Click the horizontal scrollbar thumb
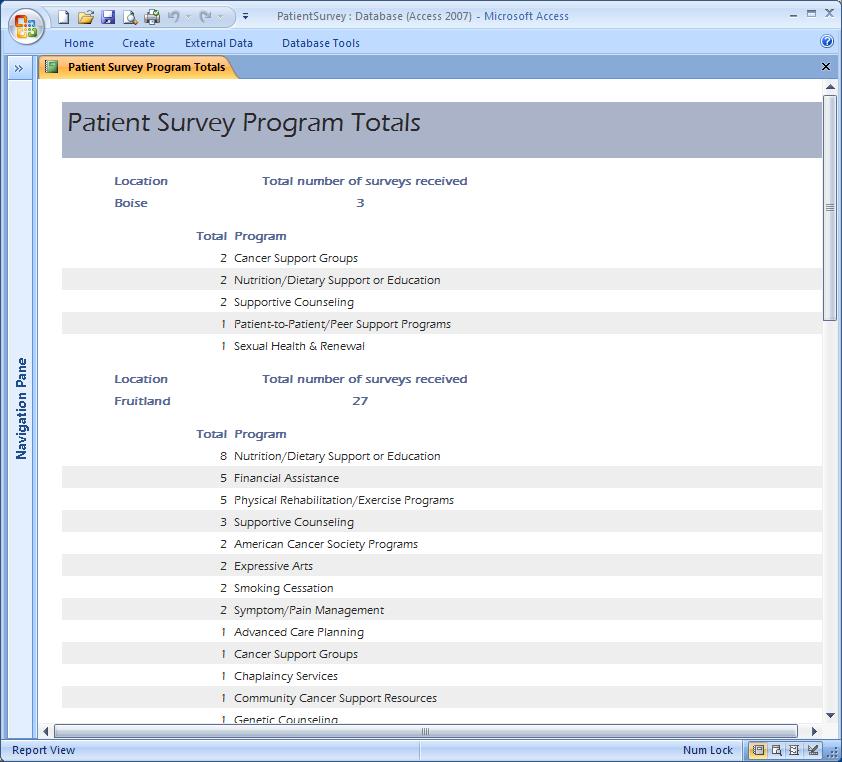842x762 pixels. tap(425, 731)
